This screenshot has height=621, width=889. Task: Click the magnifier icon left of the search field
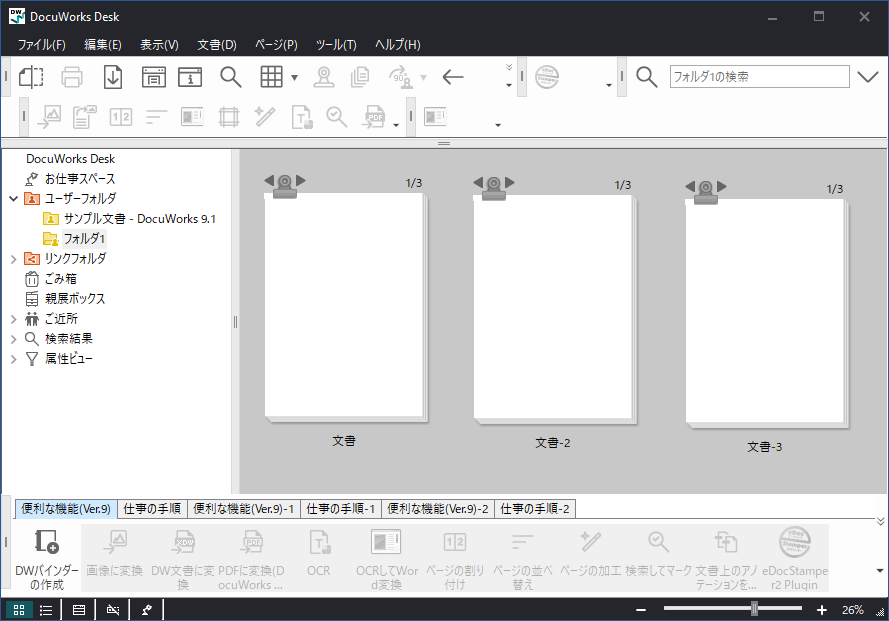pyautogui.click(x=646, y=77)
